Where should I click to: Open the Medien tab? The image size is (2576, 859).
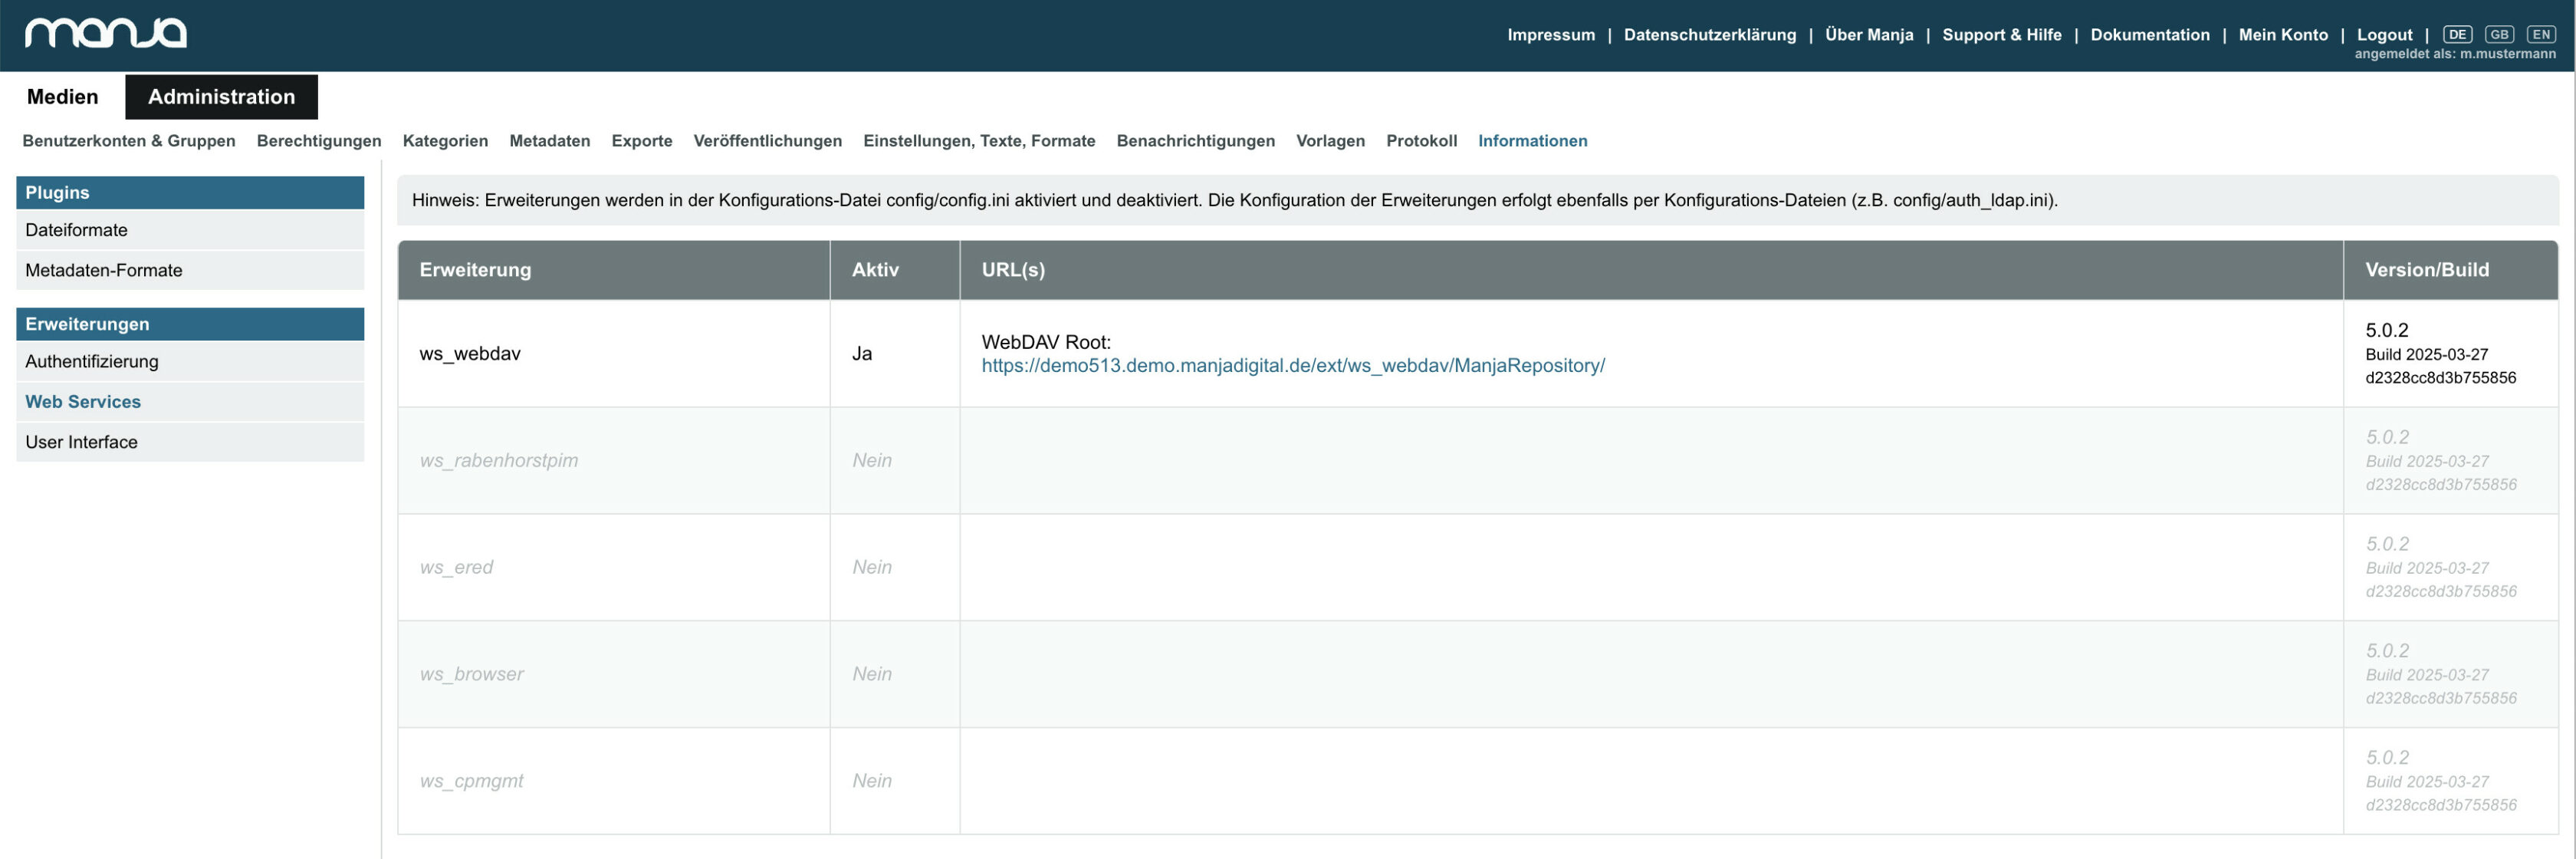(62, 97)
